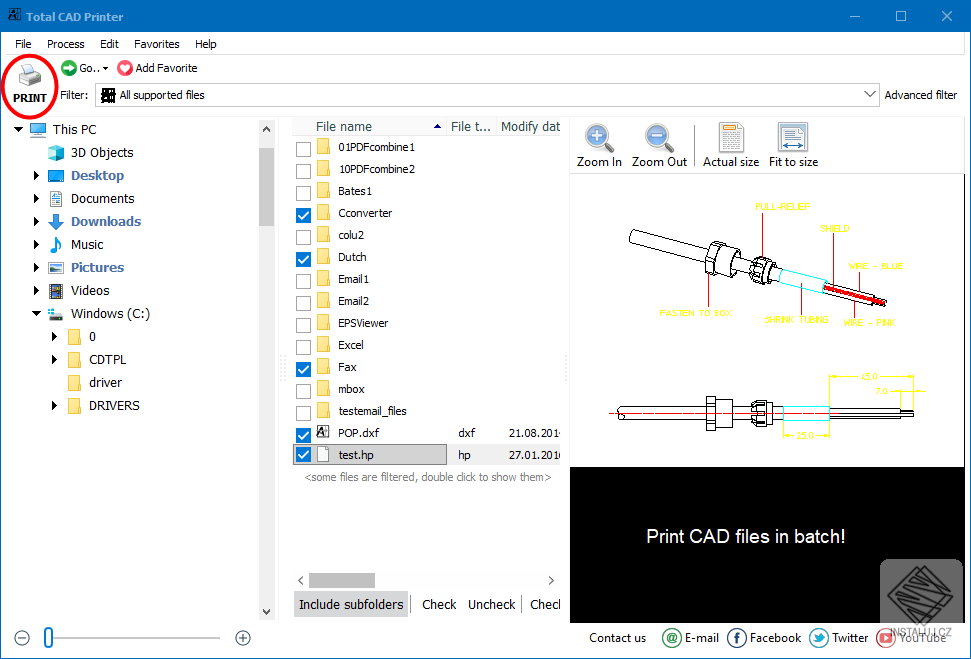
Task: Click the Check button below file list
Action: point(439,604)
